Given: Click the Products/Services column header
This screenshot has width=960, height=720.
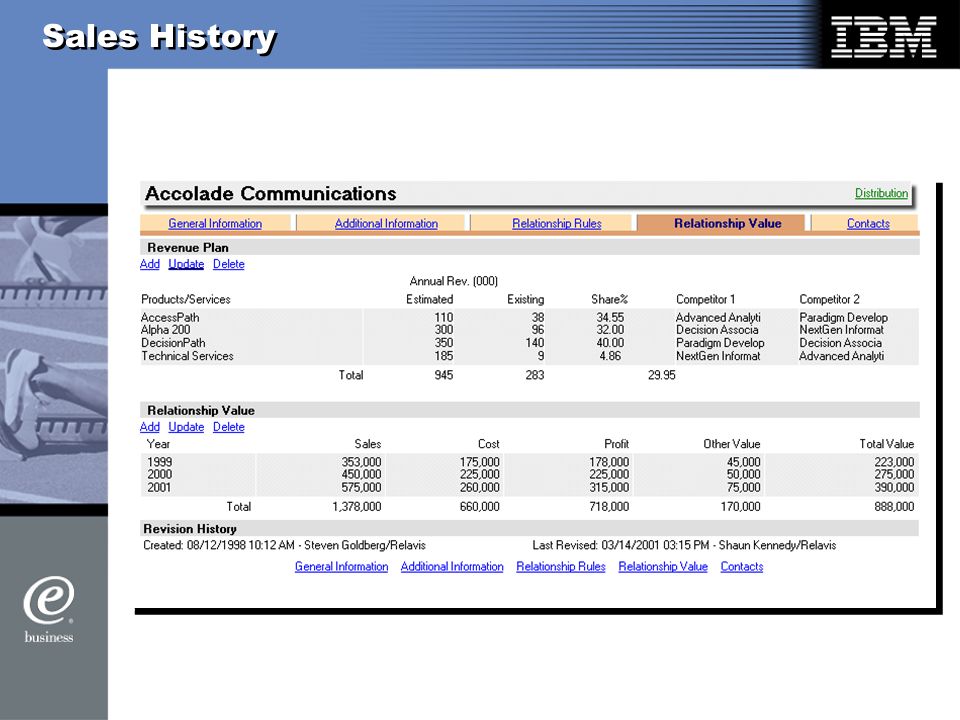Looking at the screenshot, I should 186,299.
